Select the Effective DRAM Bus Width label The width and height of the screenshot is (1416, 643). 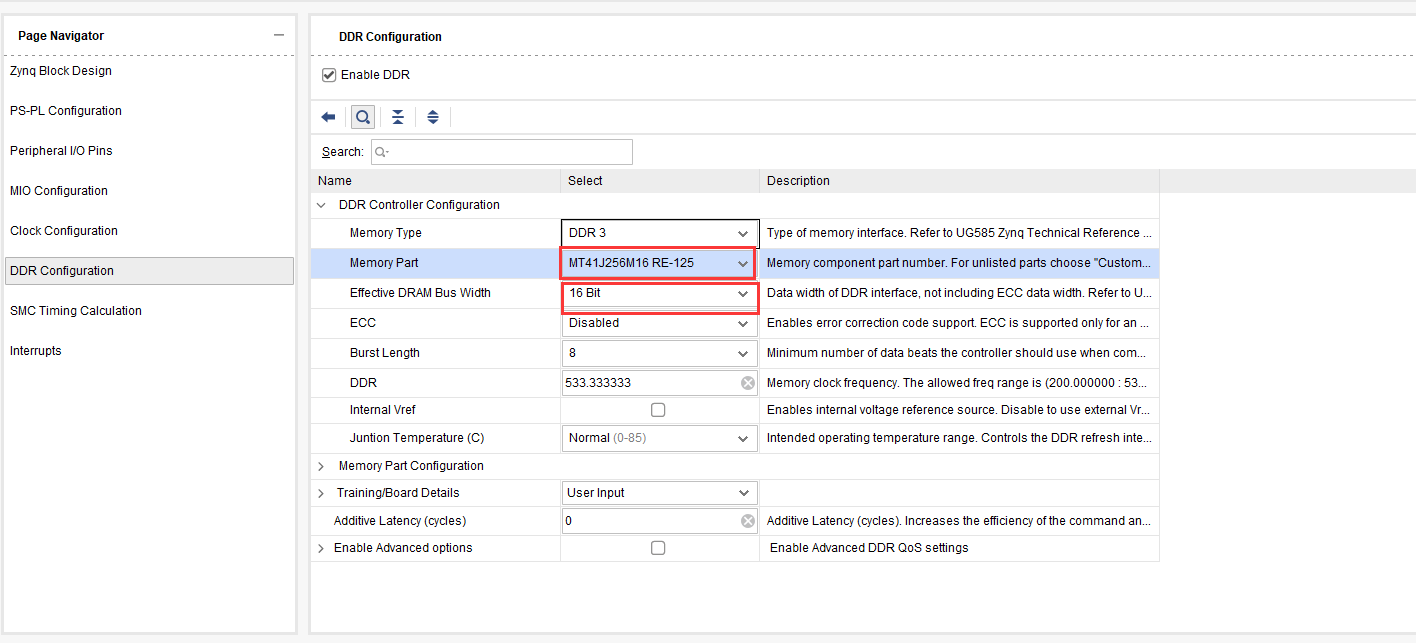point(420,293)
